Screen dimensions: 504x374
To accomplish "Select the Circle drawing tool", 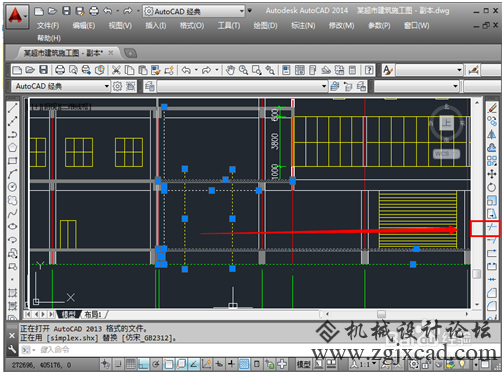I will [12, 187].
